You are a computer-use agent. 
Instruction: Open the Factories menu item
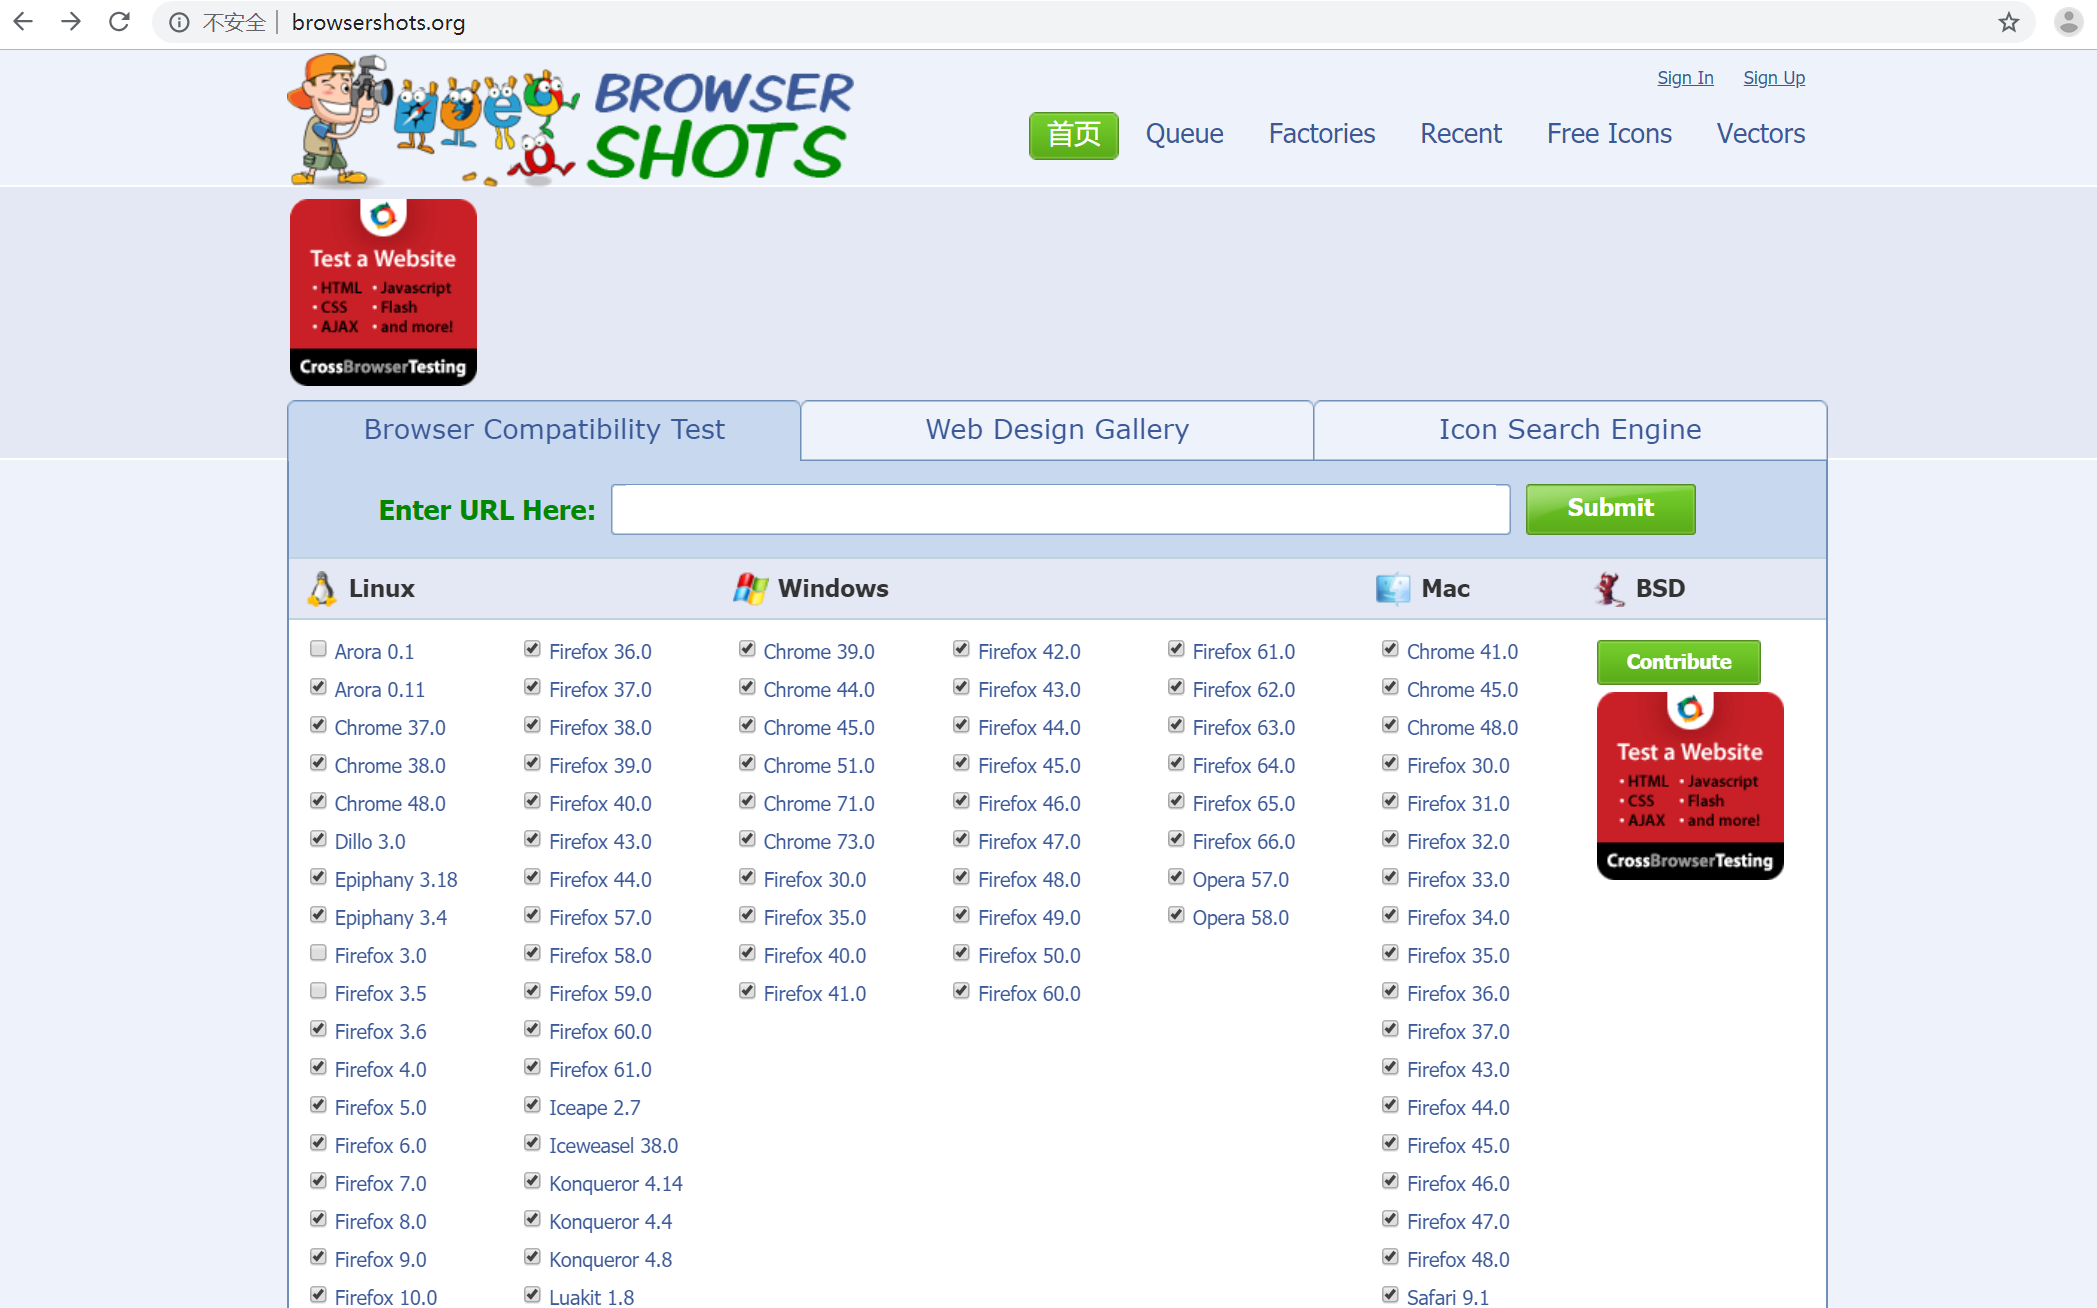click(x=1322, y=134)
